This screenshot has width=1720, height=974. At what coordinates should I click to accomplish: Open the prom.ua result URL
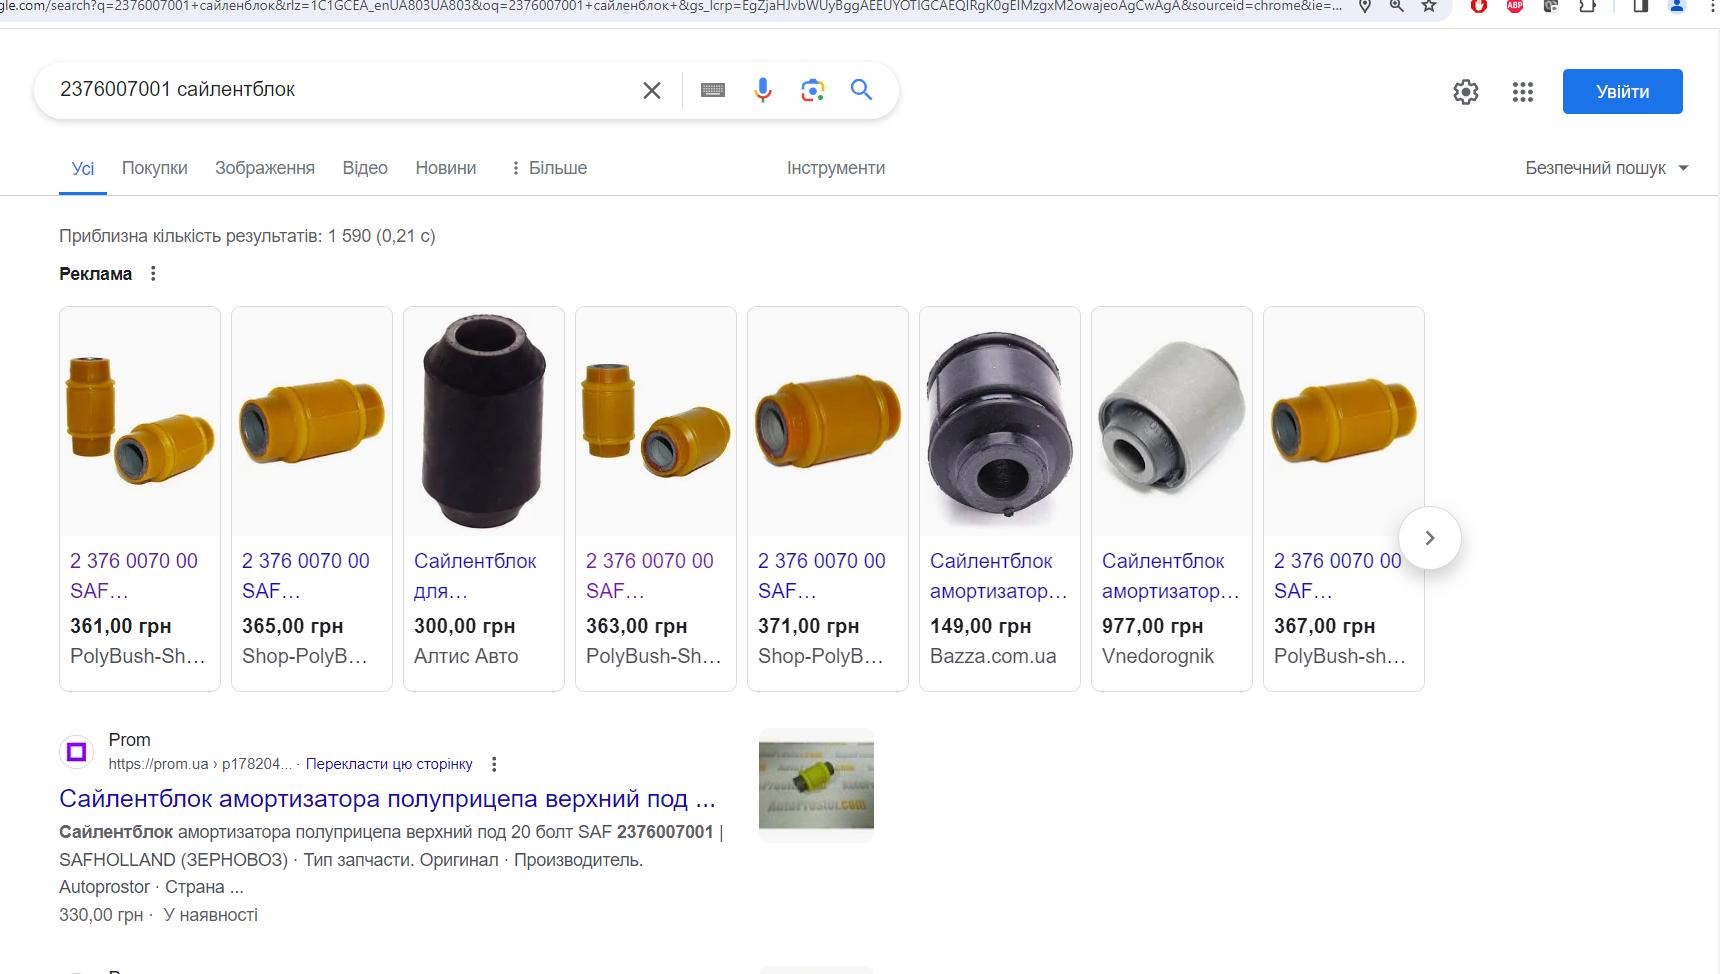pyautogui.click(x=200, y=764)
